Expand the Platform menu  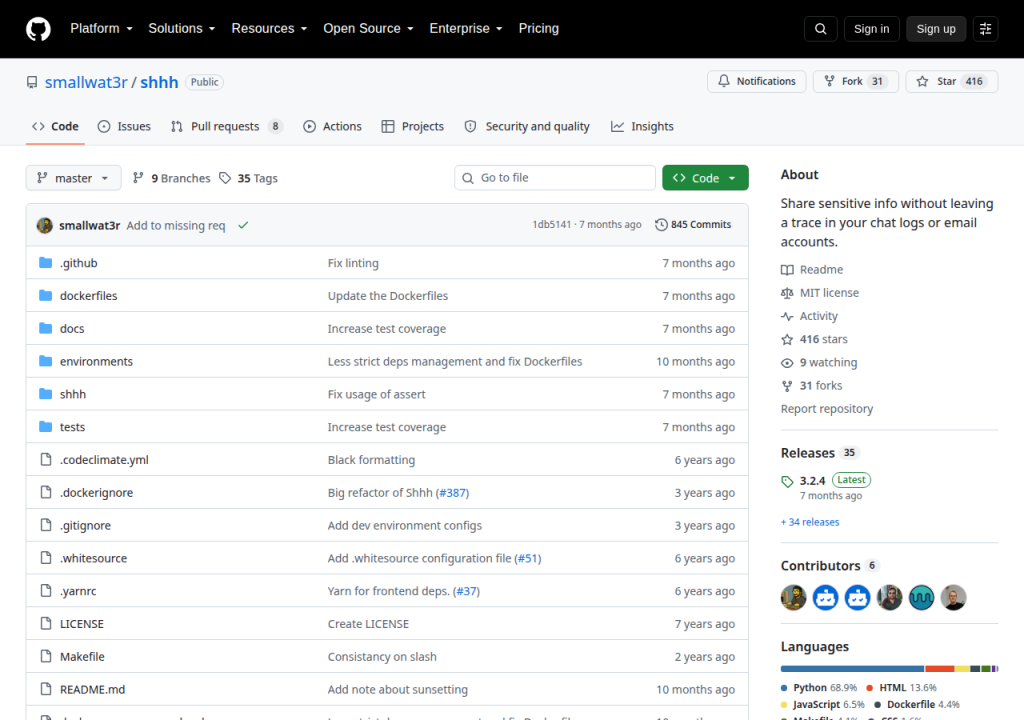(101, 29)
